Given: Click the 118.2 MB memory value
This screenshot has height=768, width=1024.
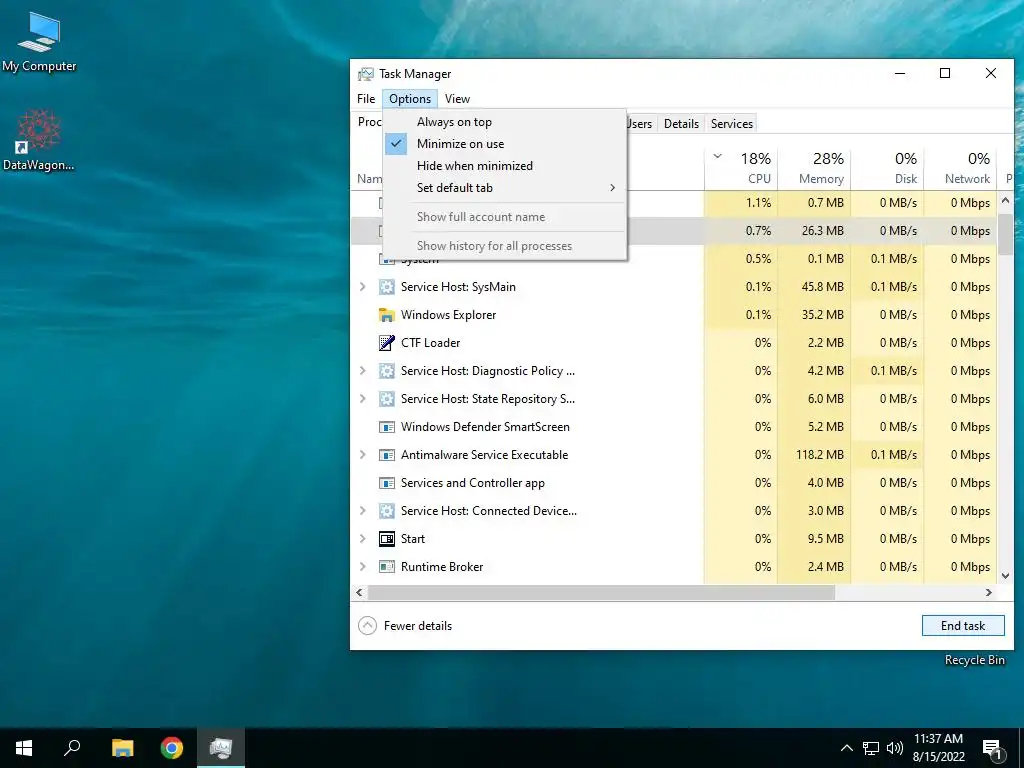Looking at the screenshot, I should pos(820,455).
